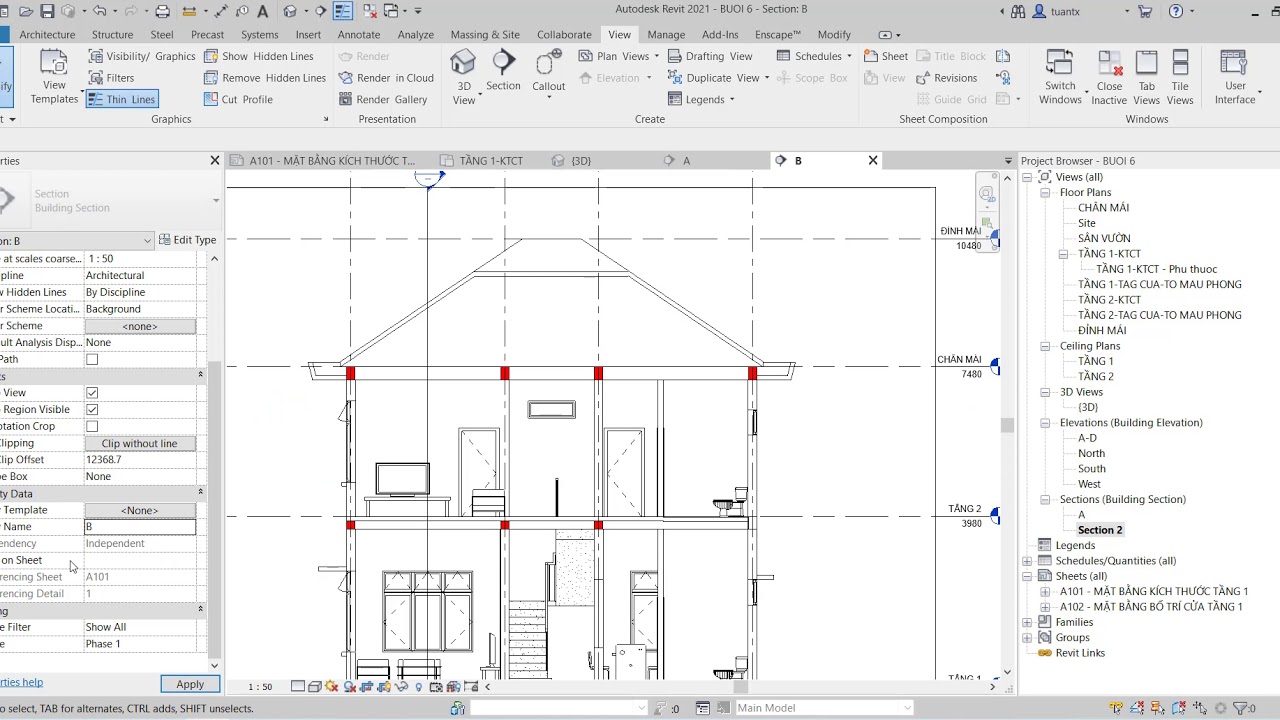
Task: Open the Schedules dropdown
Action: [849, 56]
